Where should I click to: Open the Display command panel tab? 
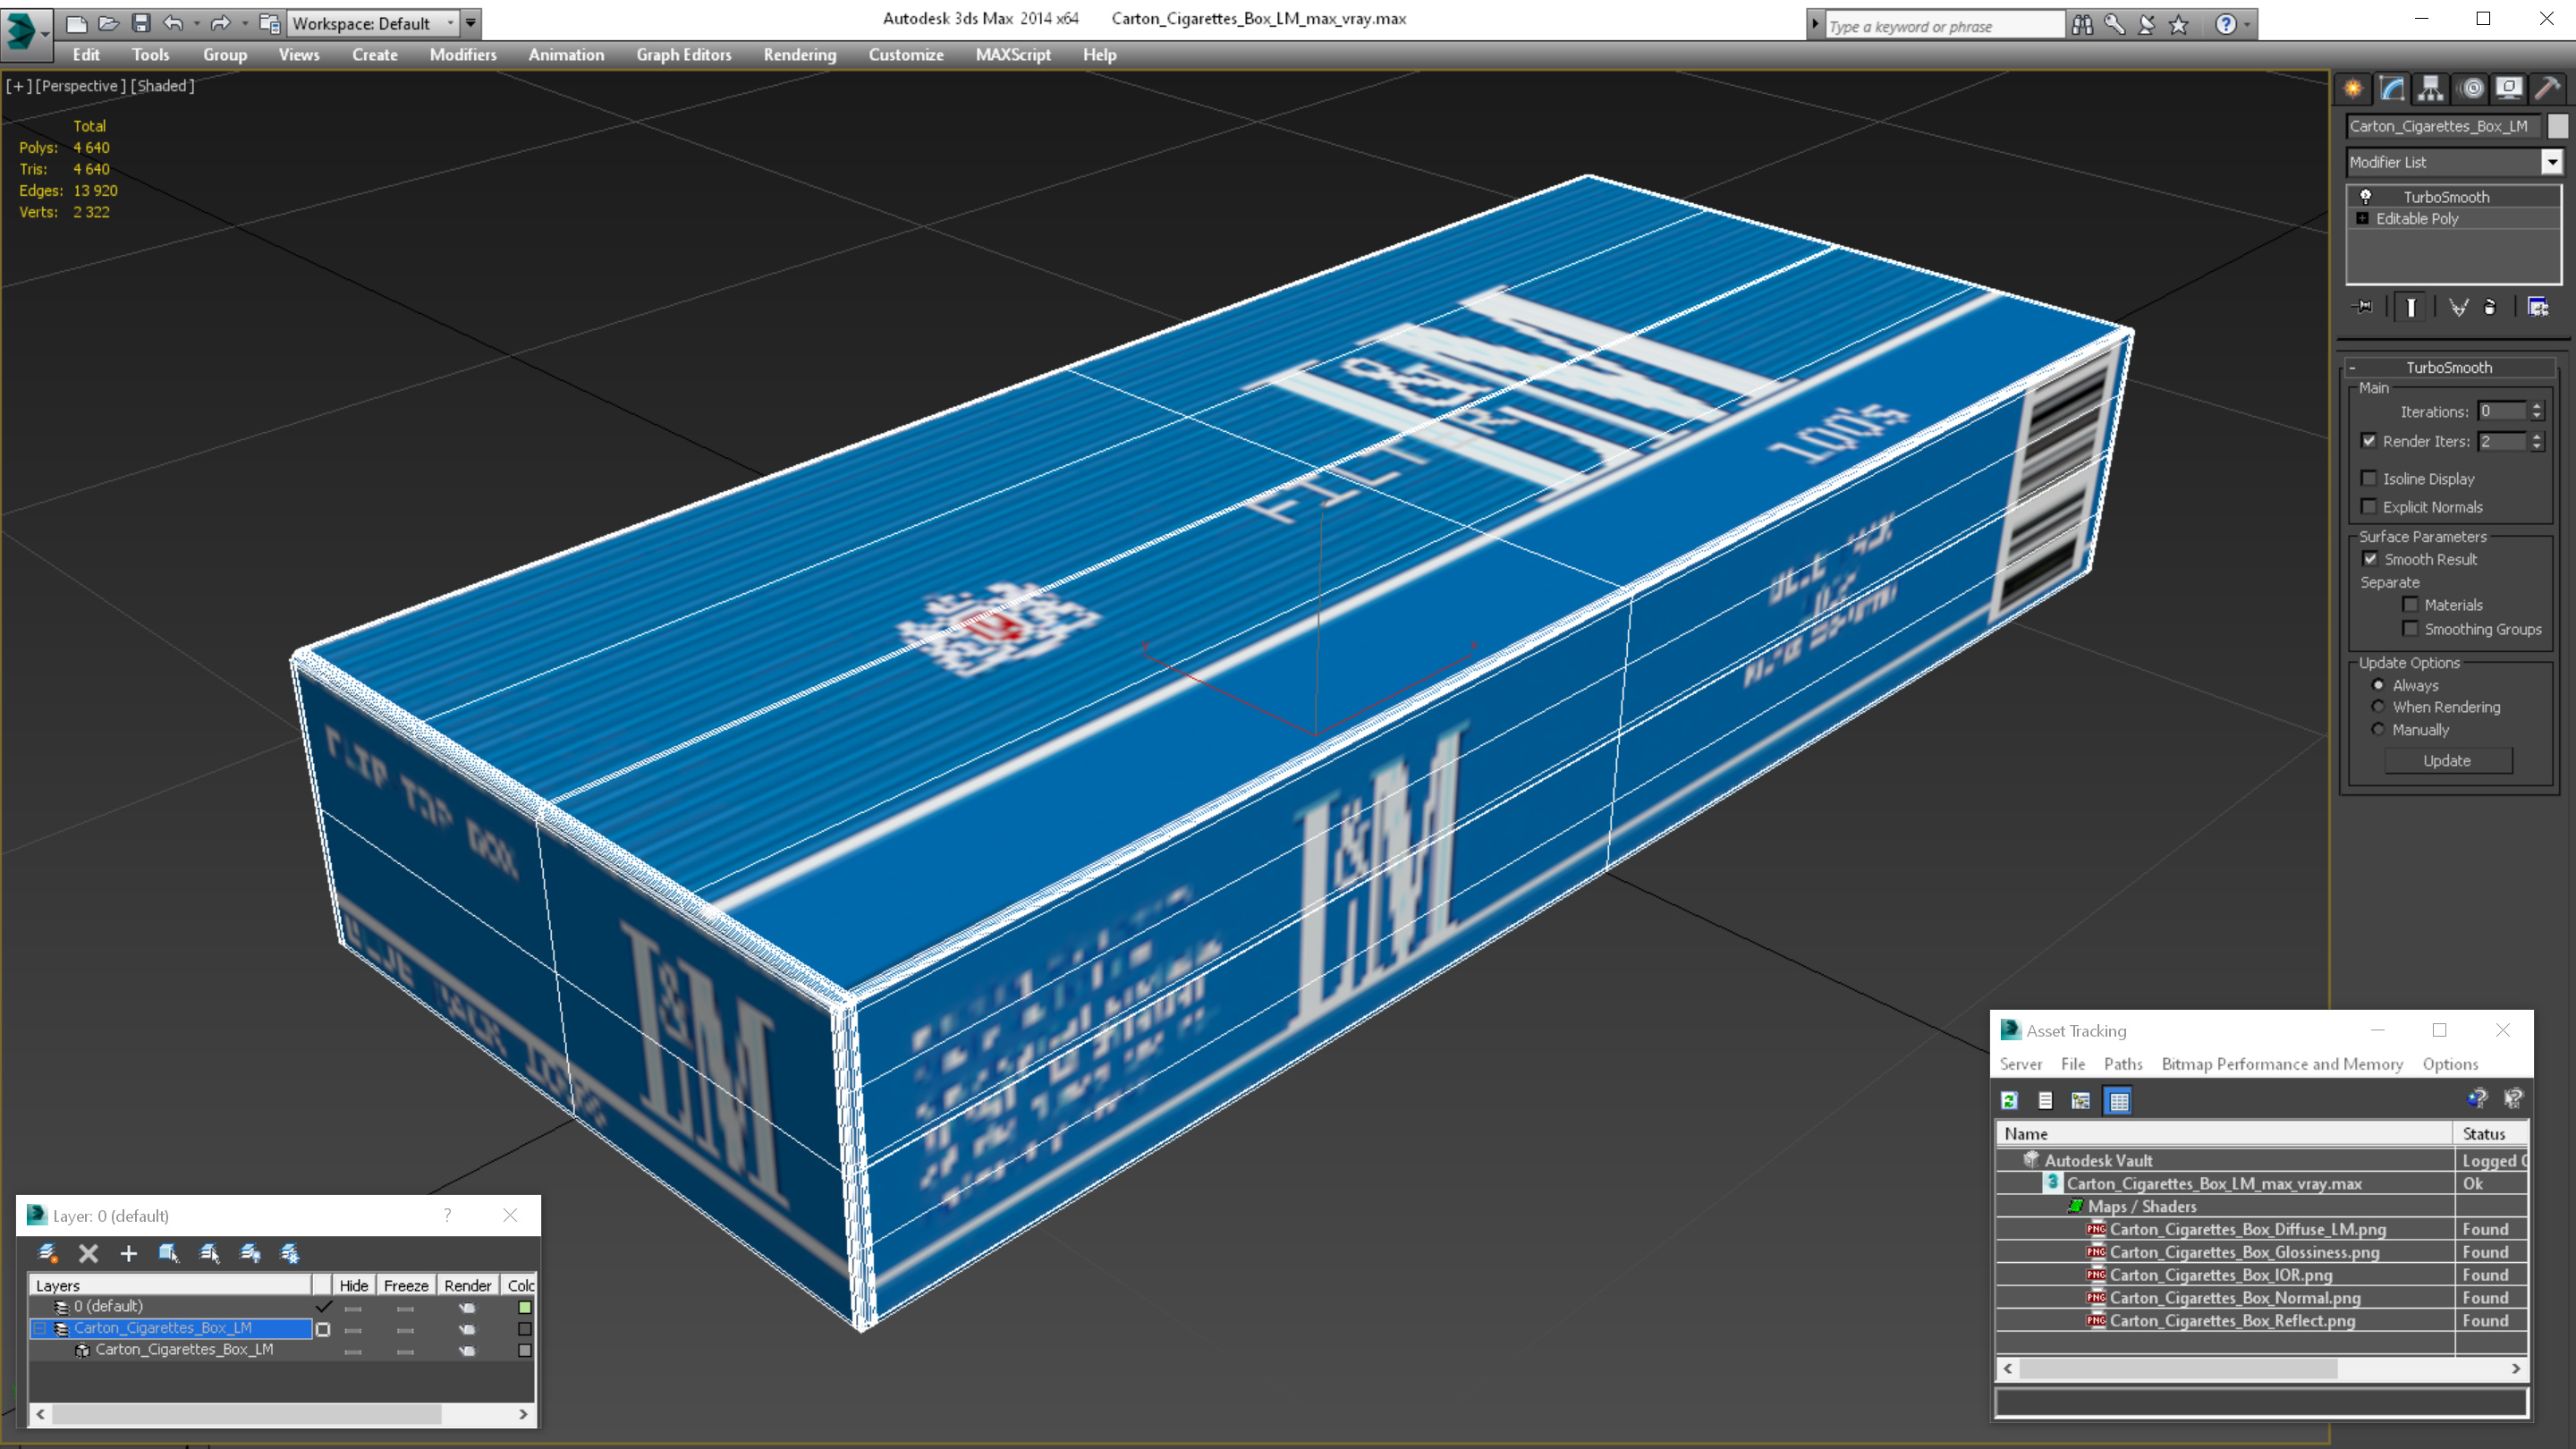2509,88
